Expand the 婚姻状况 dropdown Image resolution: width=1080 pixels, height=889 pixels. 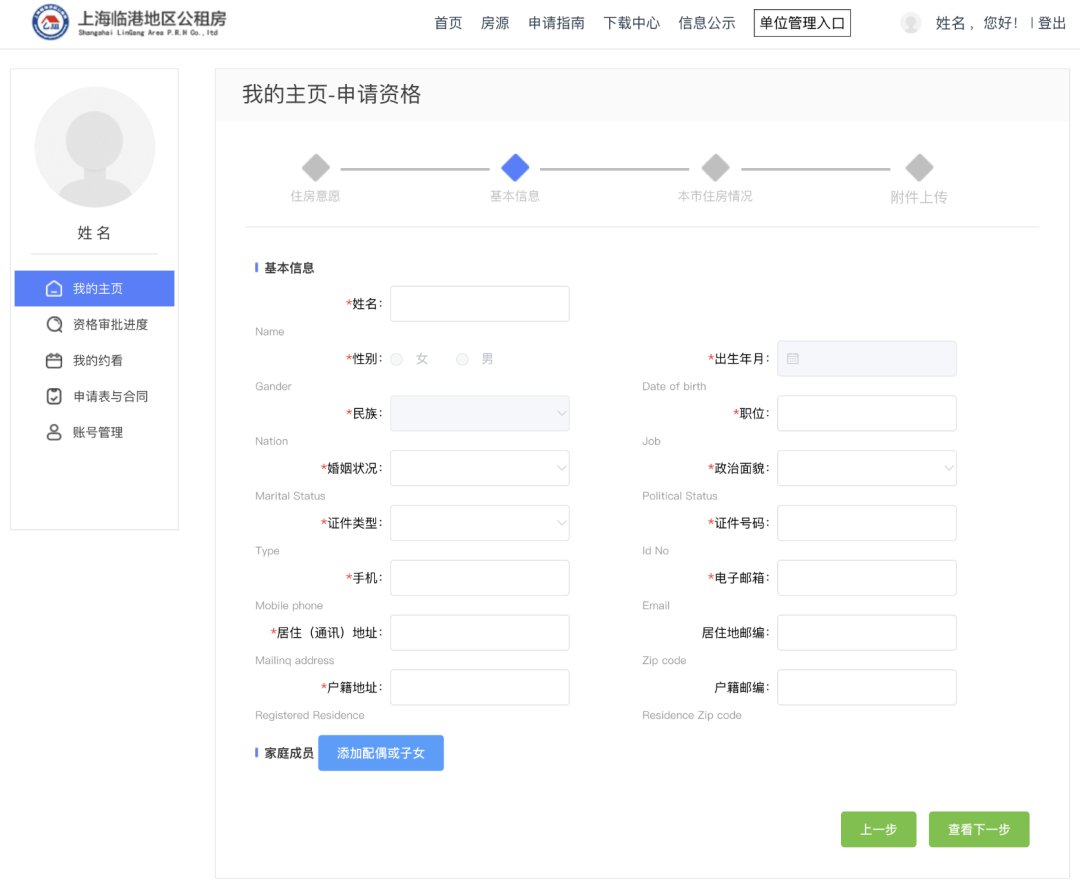tap(480, 468)
